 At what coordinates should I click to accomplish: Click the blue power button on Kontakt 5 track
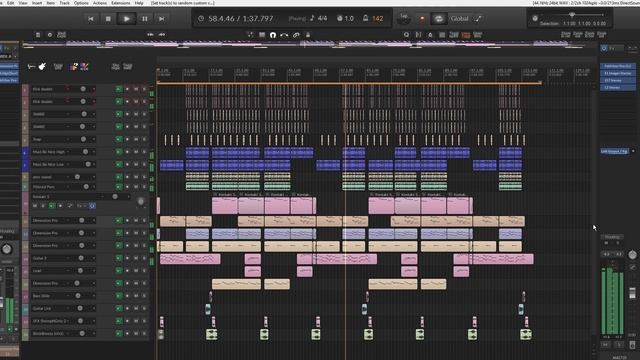(x=92, y=206)
